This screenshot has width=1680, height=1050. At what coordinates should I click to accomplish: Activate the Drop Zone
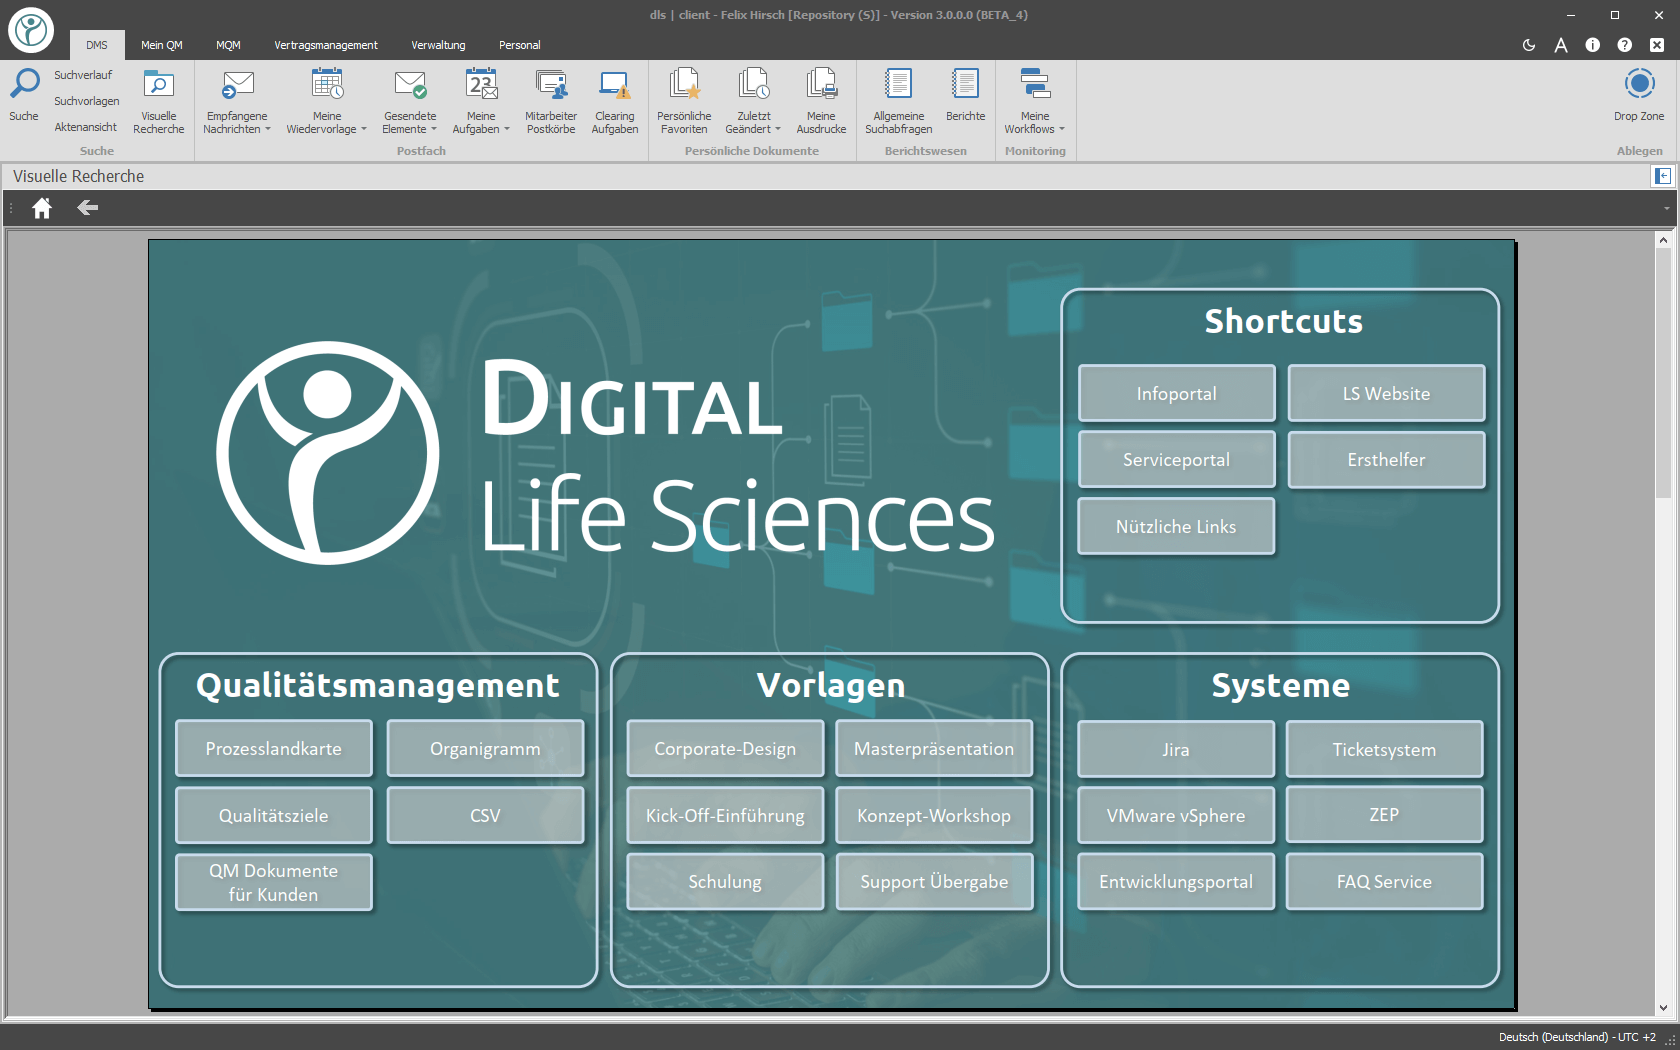coord(1639,96)
